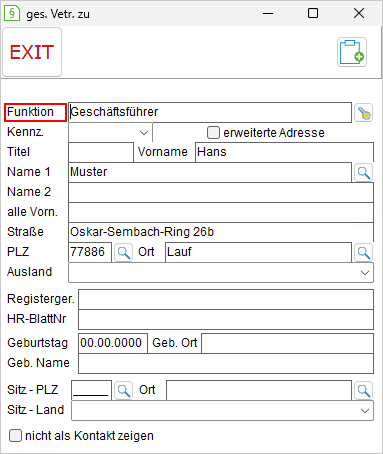Click the alle Vorn. input field
This screenshot has width=383, height=454.
[221, 212]
